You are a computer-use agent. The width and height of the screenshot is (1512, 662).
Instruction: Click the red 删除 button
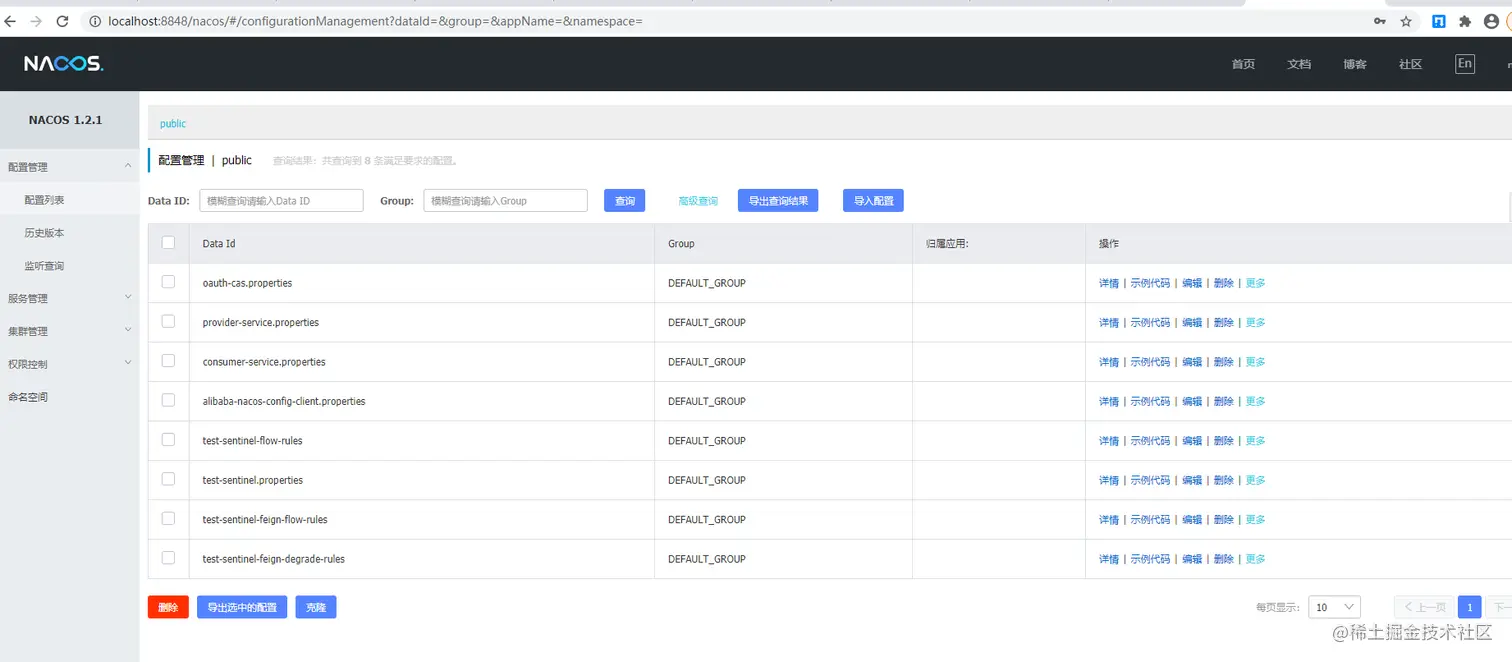(x=168, y=607)
